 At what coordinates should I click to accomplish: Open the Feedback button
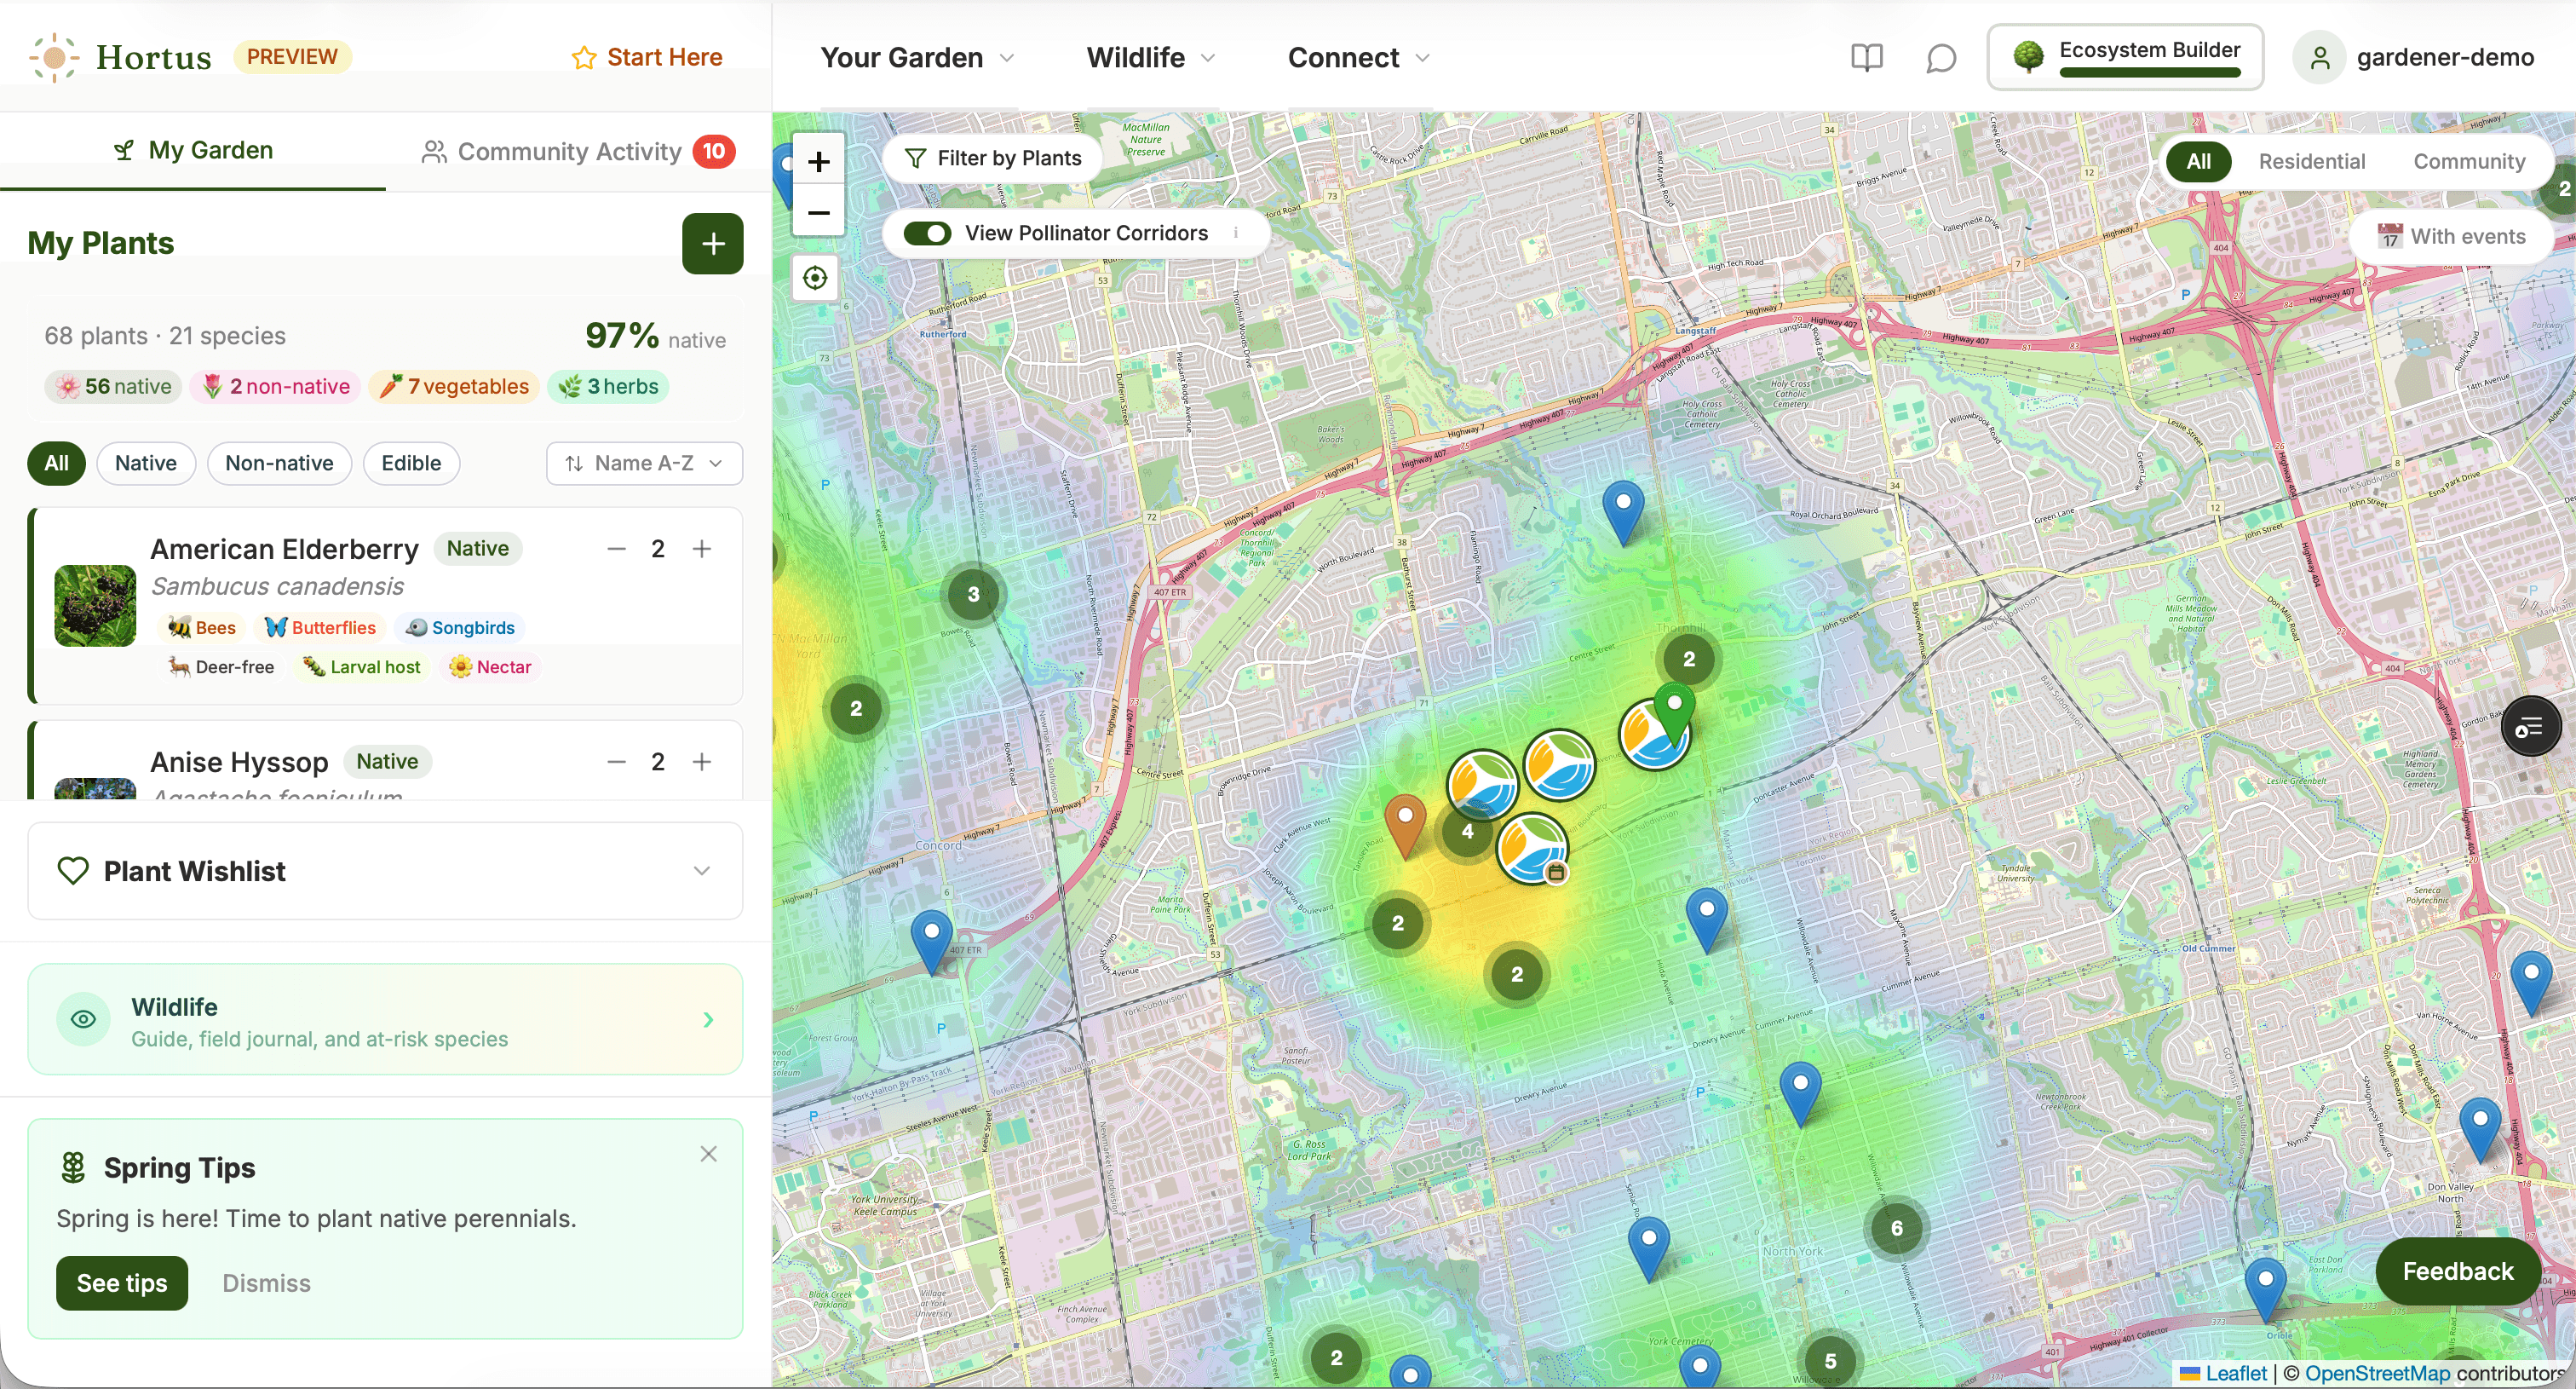pyautogui.click(x=2457, y=1271)
